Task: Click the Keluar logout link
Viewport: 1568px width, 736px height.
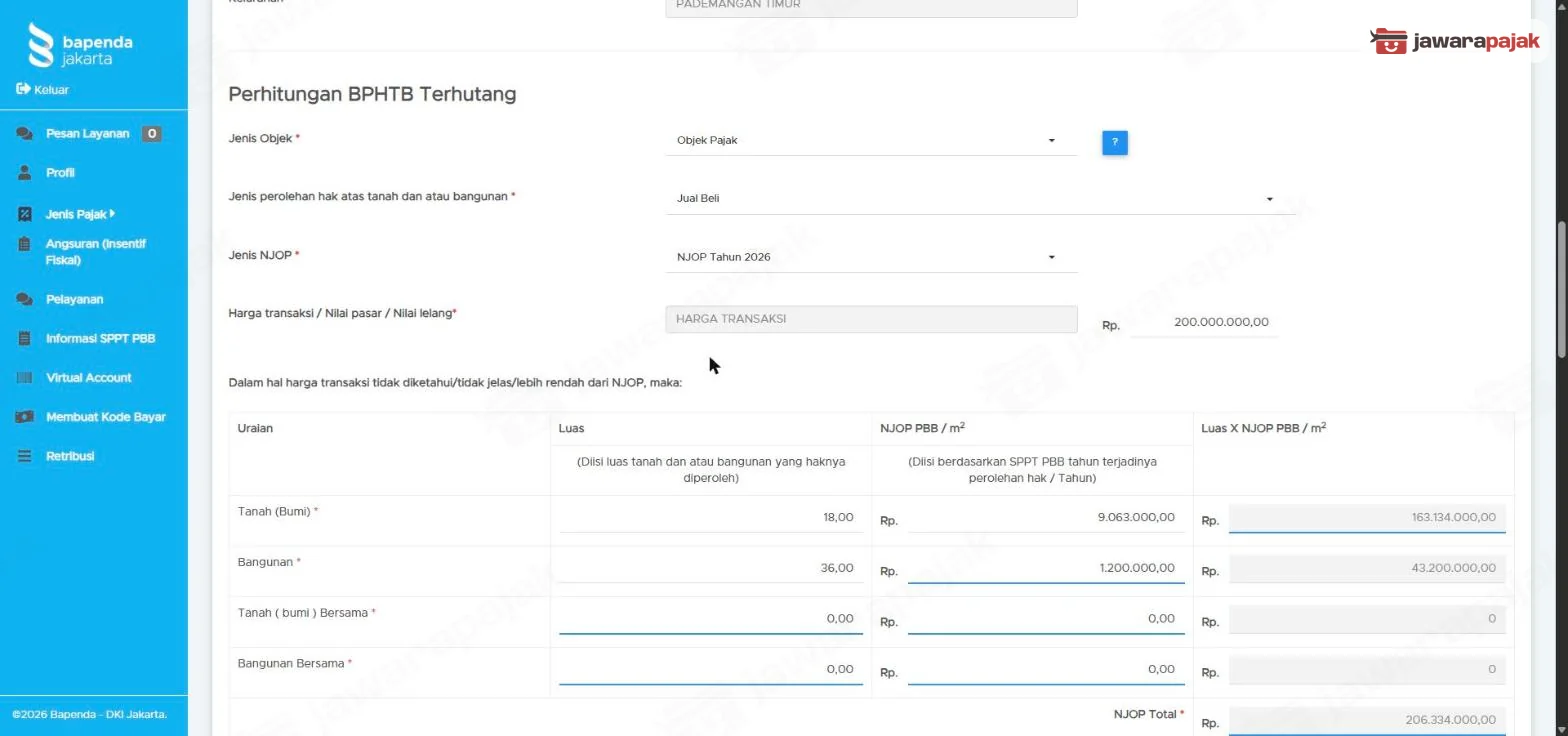Action: click(51, 89)
